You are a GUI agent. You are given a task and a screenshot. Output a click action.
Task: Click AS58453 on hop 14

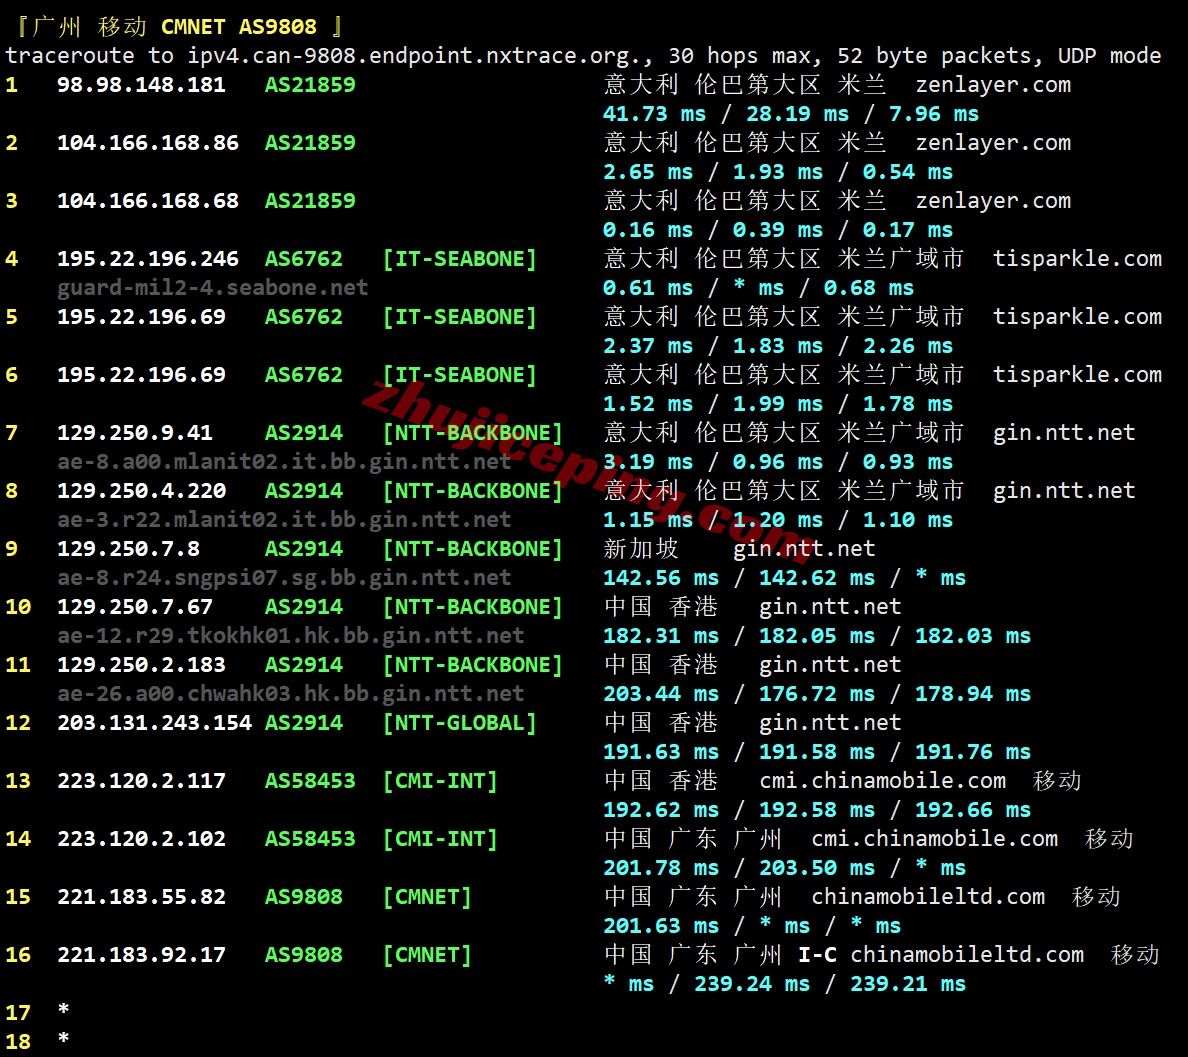[x=310, y=839]
